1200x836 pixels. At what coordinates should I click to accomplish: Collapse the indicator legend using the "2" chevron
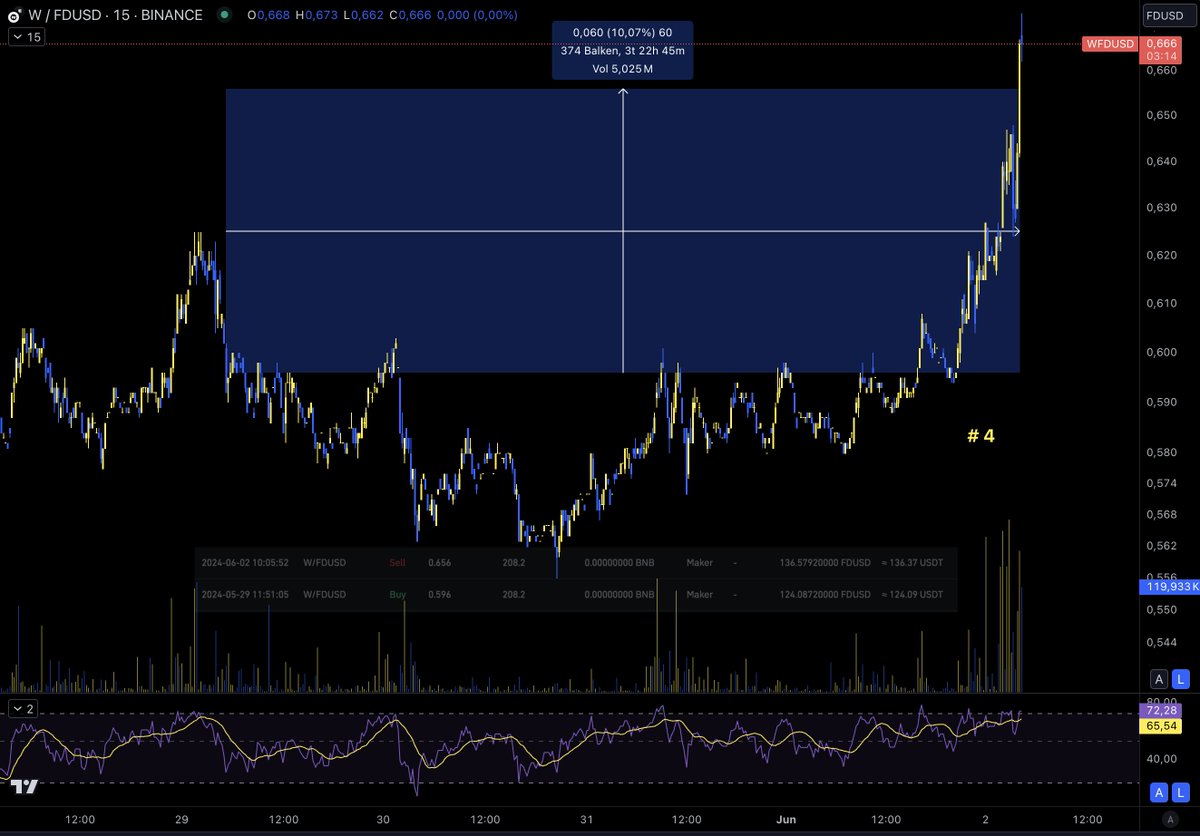coord(23,708)
